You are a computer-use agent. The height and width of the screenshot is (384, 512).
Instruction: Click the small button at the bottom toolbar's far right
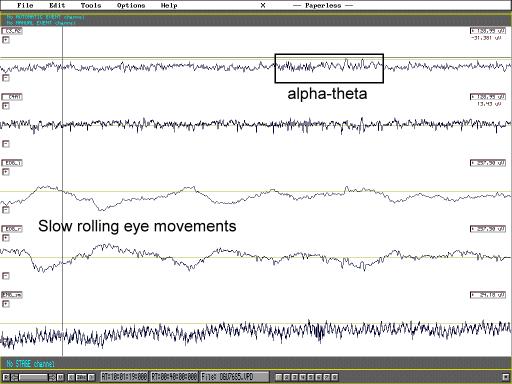[x=506, y=377]
